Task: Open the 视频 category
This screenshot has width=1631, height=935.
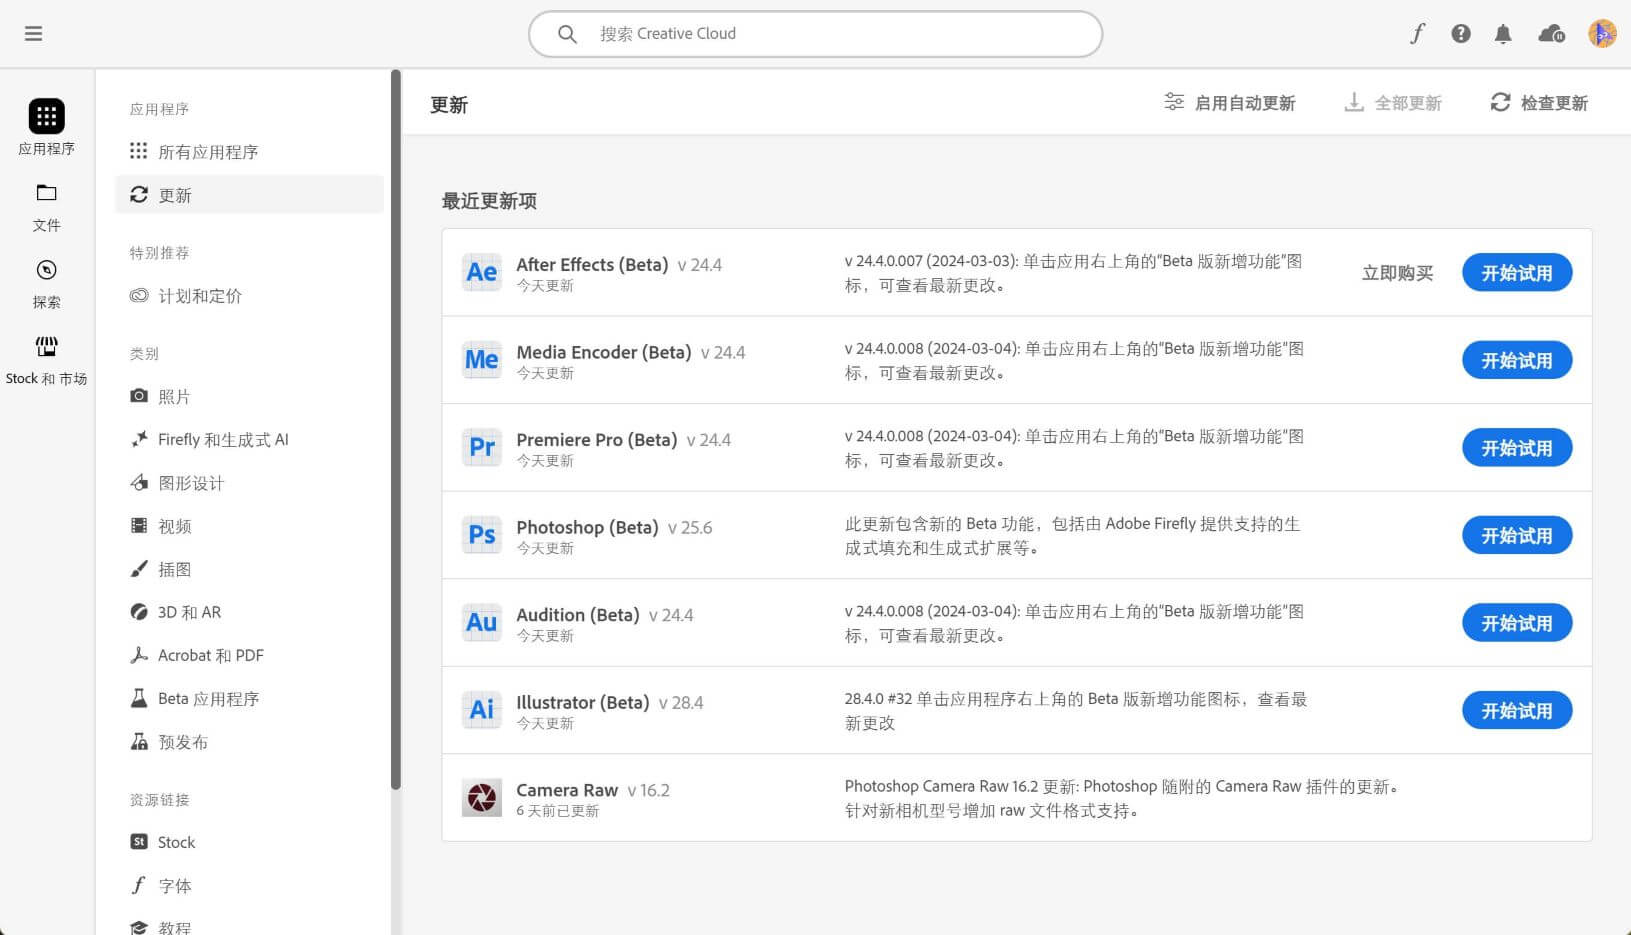Action: click(x=249, y=526)
